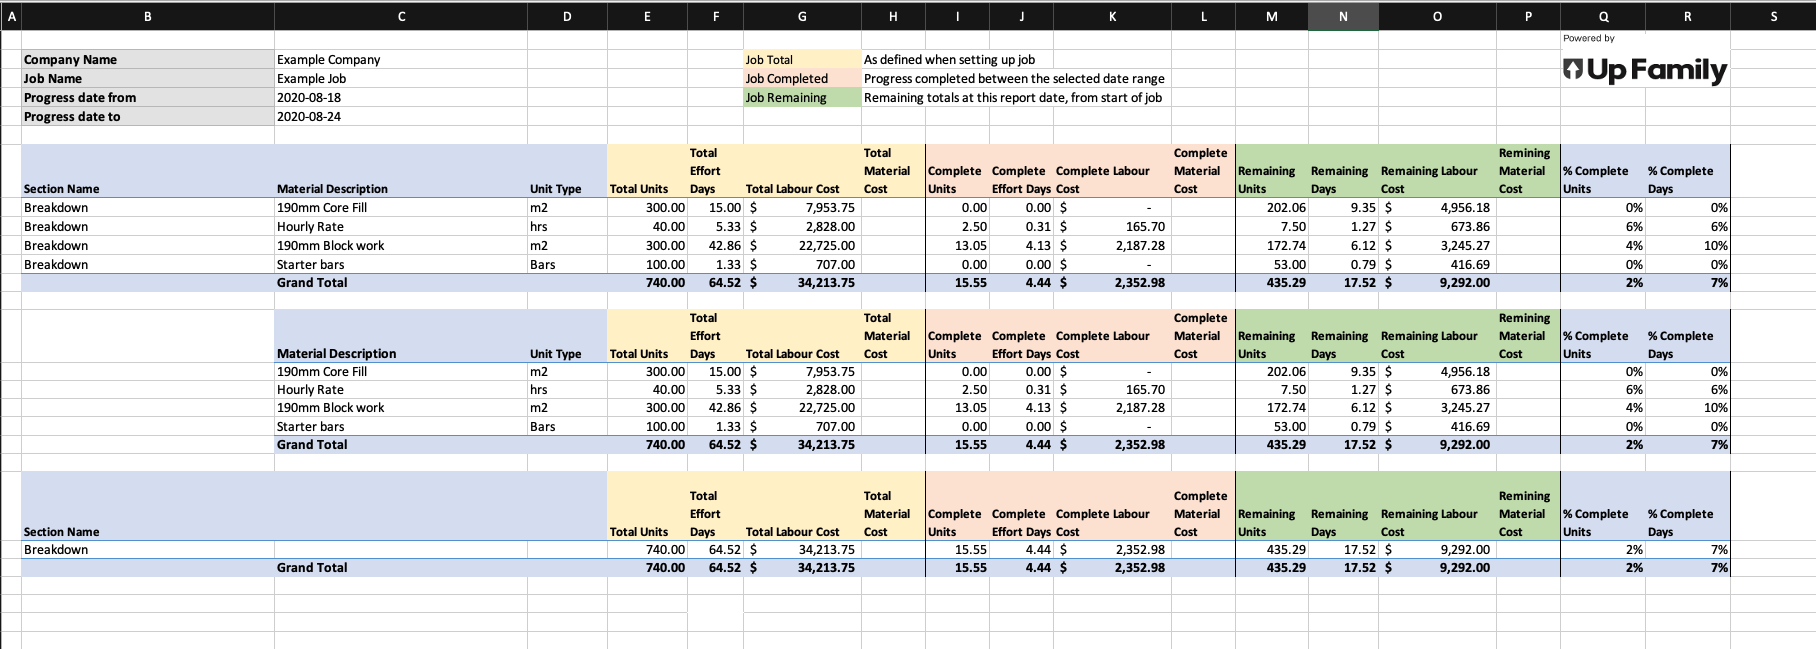The width and height of the screenshot is (1816, 649).
Task: Select column C header
Action: click(401, 16)
